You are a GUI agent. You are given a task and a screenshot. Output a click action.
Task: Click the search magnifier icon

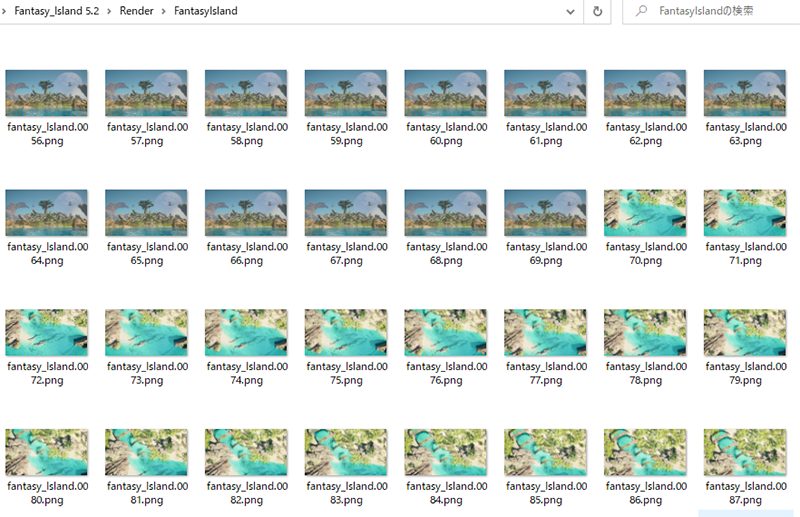pyautogui.click(x=639, y=12)
